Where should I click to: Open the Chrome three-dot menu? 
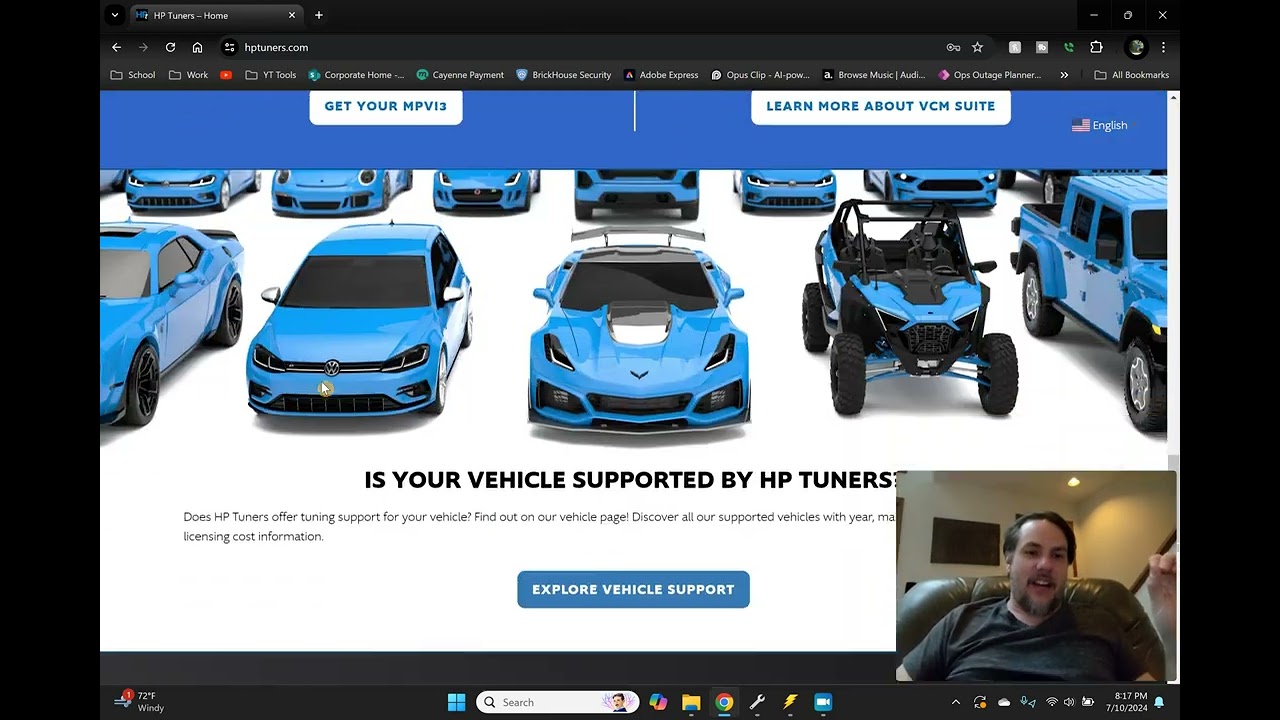pos(1163,47)
